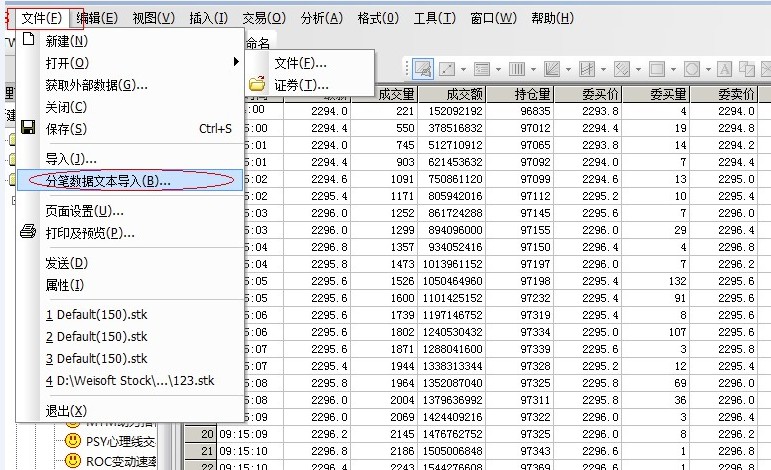Click the selection pointer tool in drawing toolbar
Image resolution: width=771 pixels, height=470 pixels.
pos(421,69)
